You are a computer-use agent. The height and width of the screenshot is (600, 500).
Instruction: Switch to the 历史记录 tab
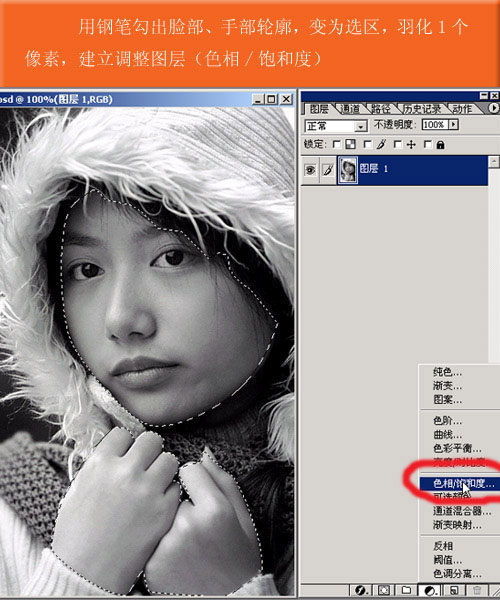click(x=421, y=109)
